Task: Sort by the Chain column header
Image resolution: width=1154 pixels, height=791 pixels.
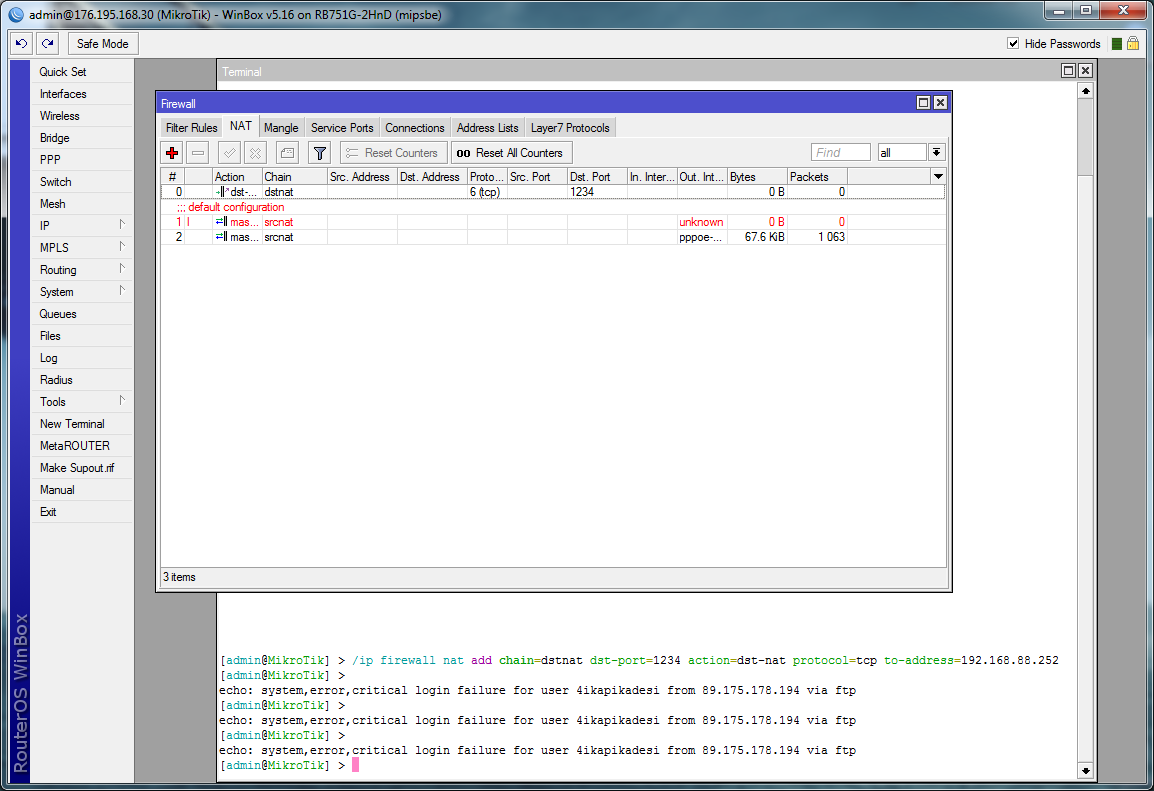Action: (x=294, y=177)
